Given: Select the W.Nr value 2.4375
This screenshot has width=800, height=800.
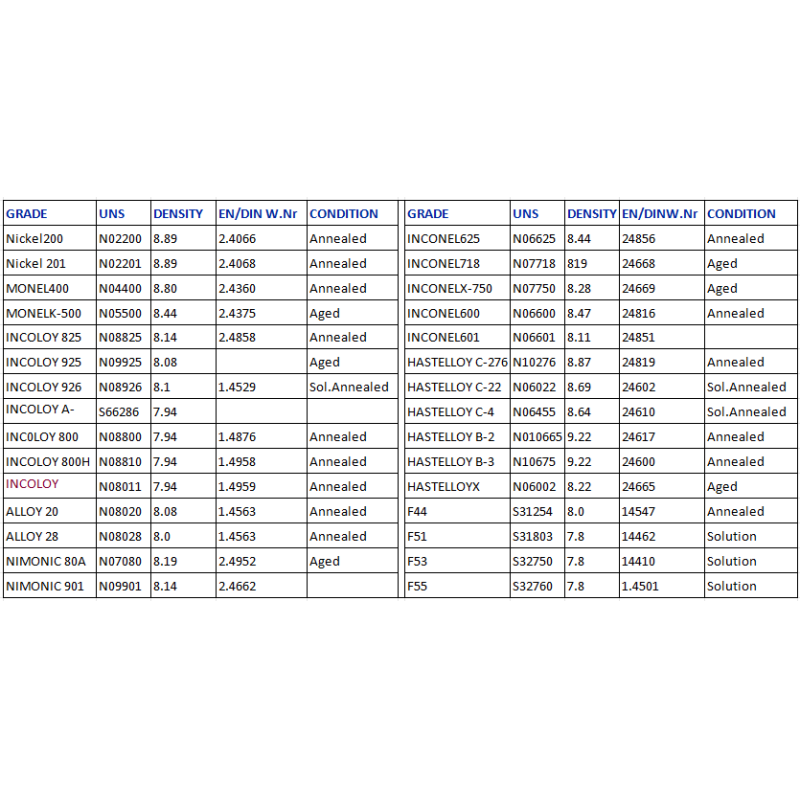Looking at the screenshot, I should (261, 313).
